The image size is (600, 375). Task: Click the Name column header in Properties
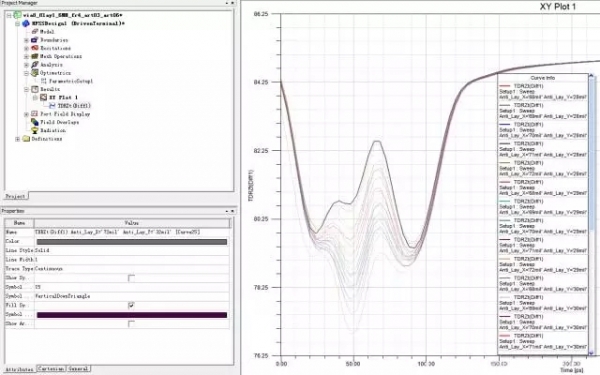click(19, 223)
